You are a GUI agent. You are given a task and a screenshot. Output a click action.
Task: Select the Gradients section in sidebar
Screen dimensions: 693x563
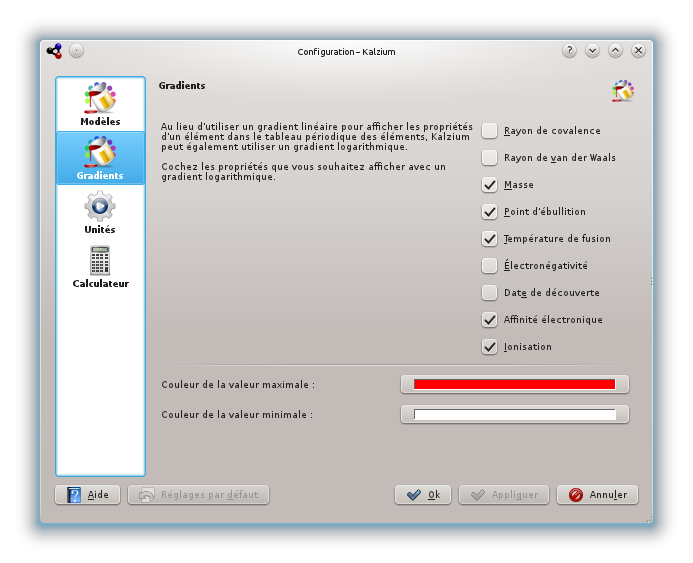[100, 159]
